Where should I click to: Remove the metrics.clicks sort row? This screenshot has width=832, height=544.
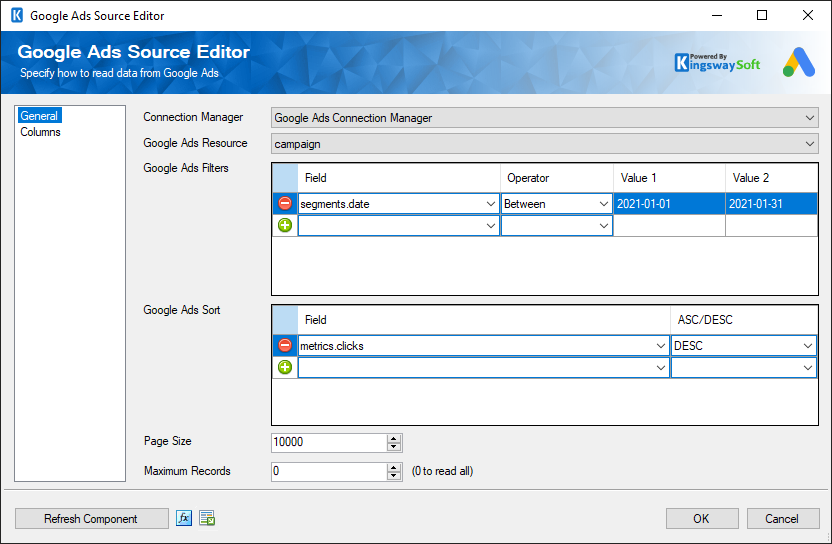285,346
